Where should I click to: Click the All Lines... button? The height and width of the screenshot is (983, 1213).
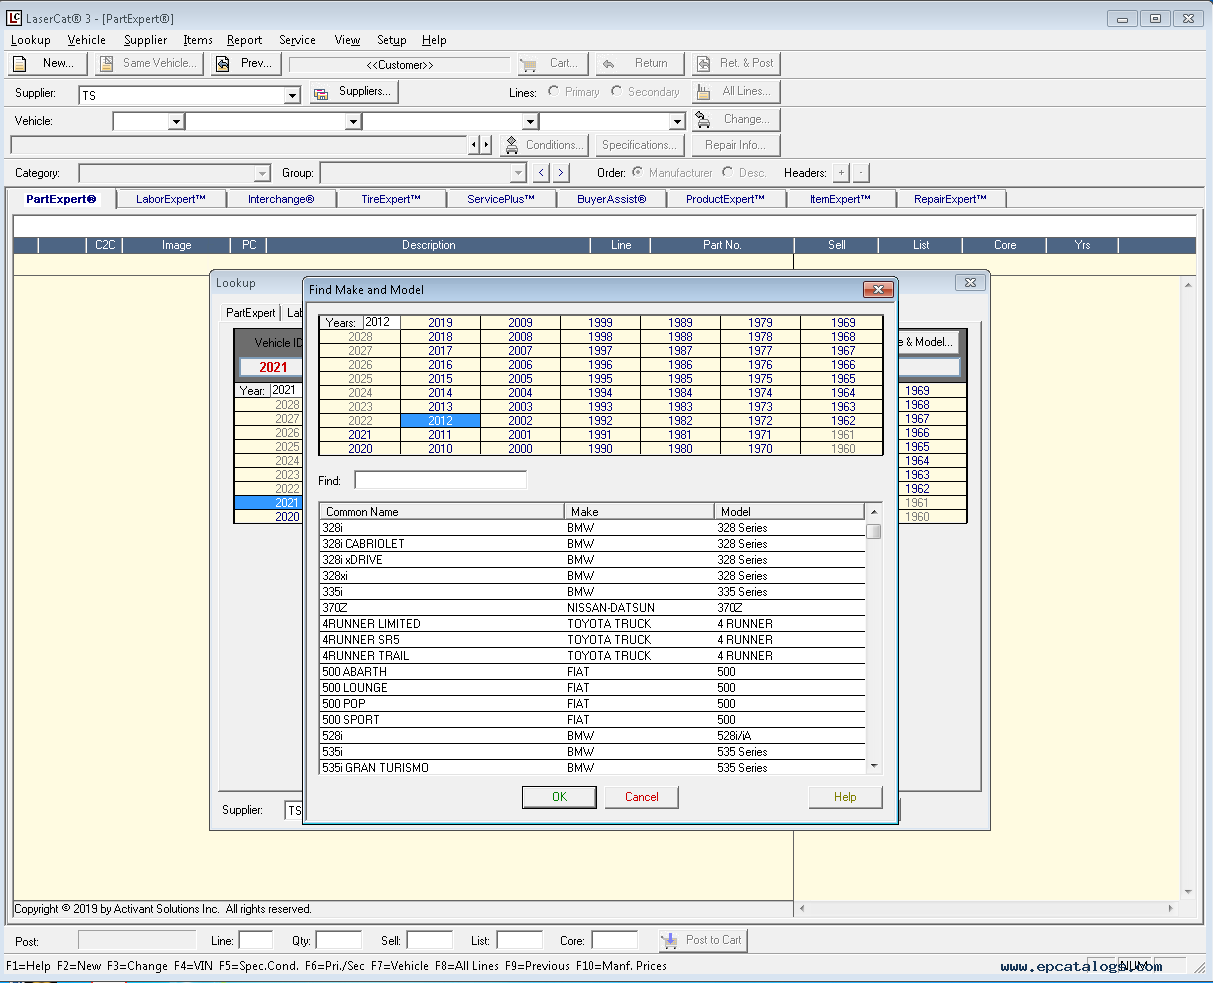[x=736, y=92]
